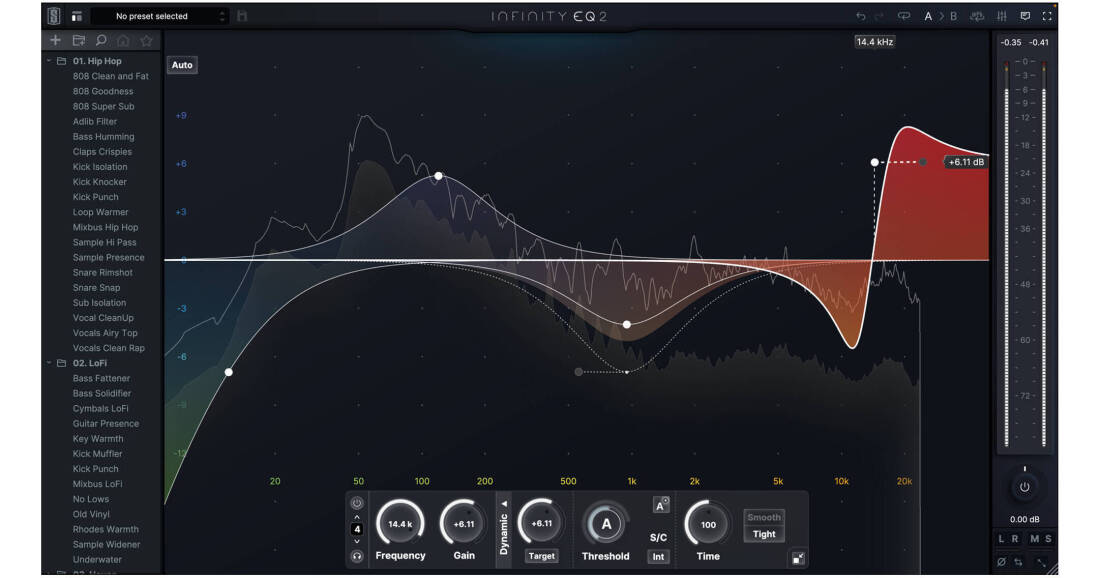Switch the Threshold sidechain to Int

click(660, 556)
